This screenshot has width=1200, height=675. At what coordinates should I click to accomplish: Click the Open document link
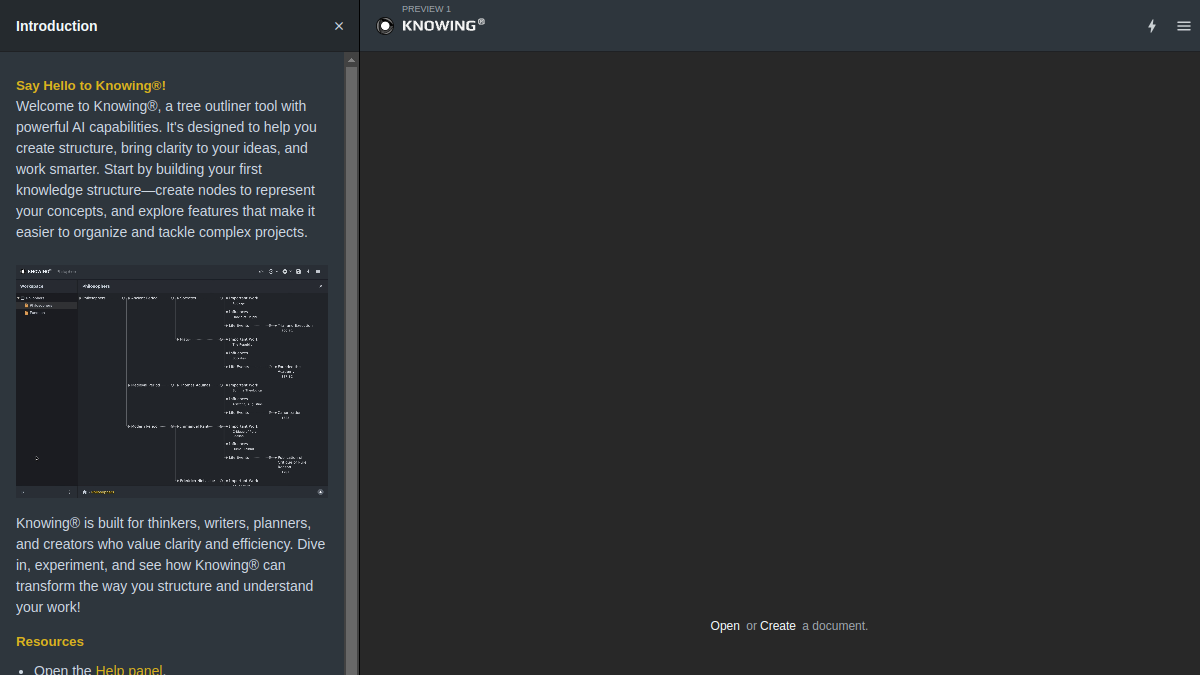pos(725,626)
